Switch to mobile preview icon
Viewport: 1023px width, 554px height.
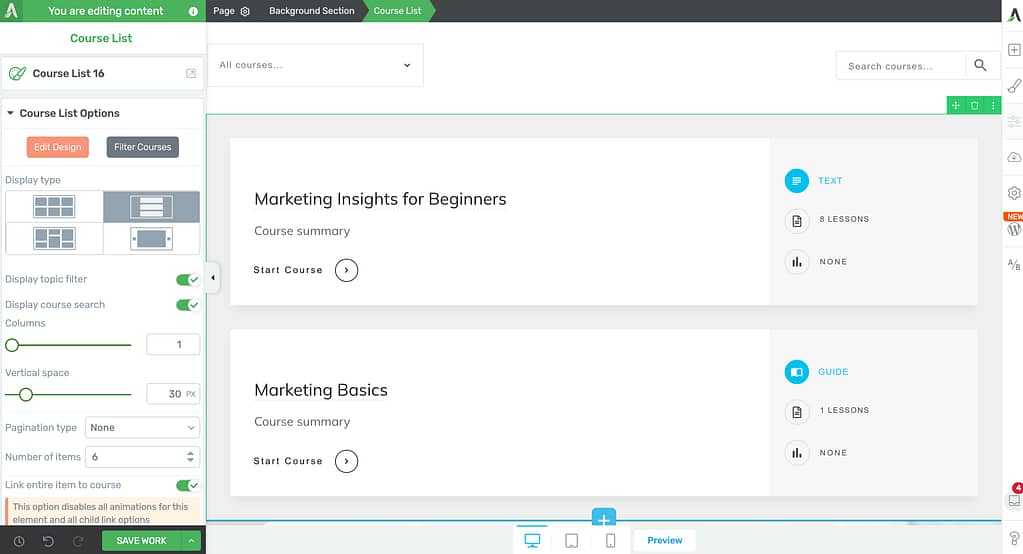click(x=611, y=540)
